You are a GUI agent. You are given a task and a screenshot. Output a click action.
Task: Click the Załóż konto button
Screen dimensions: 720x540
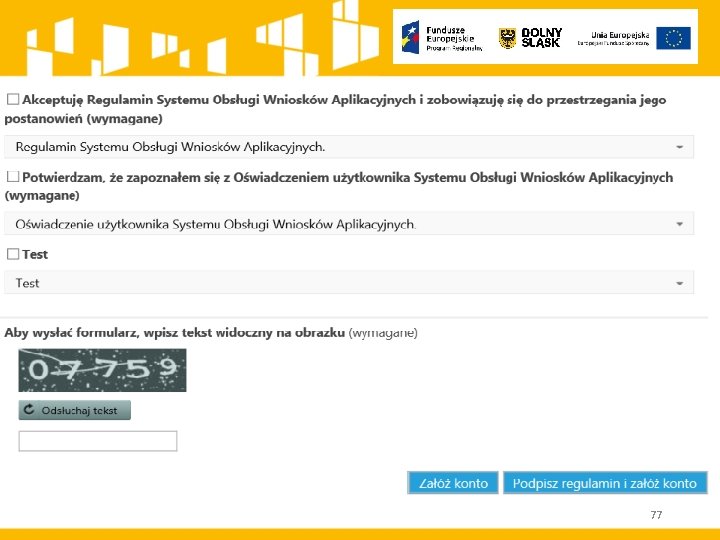pos(453,483)
